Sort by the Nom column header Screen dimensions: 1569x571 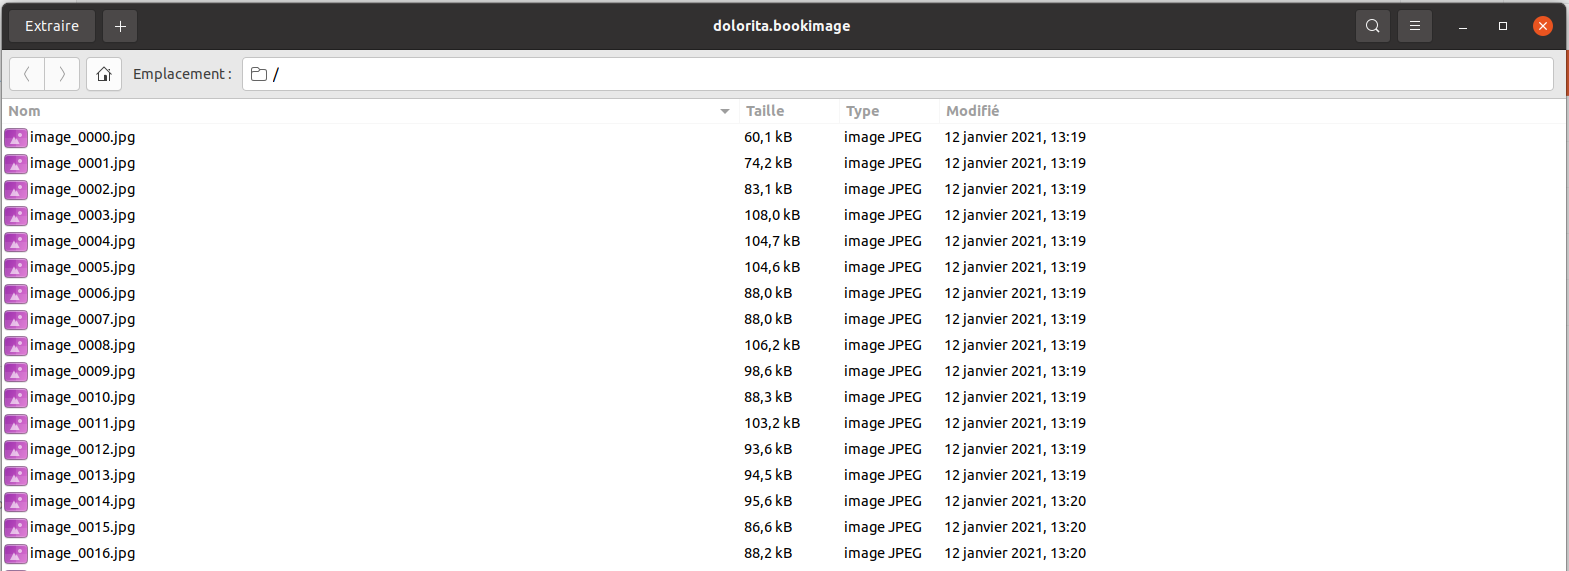pos(25,111)
